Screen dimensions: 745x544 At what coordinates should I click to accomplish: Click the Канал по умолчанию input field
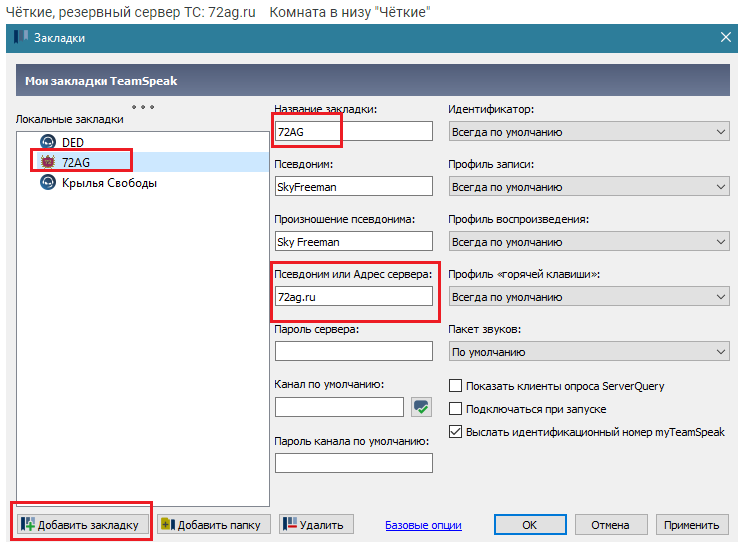tap(339, 407)
